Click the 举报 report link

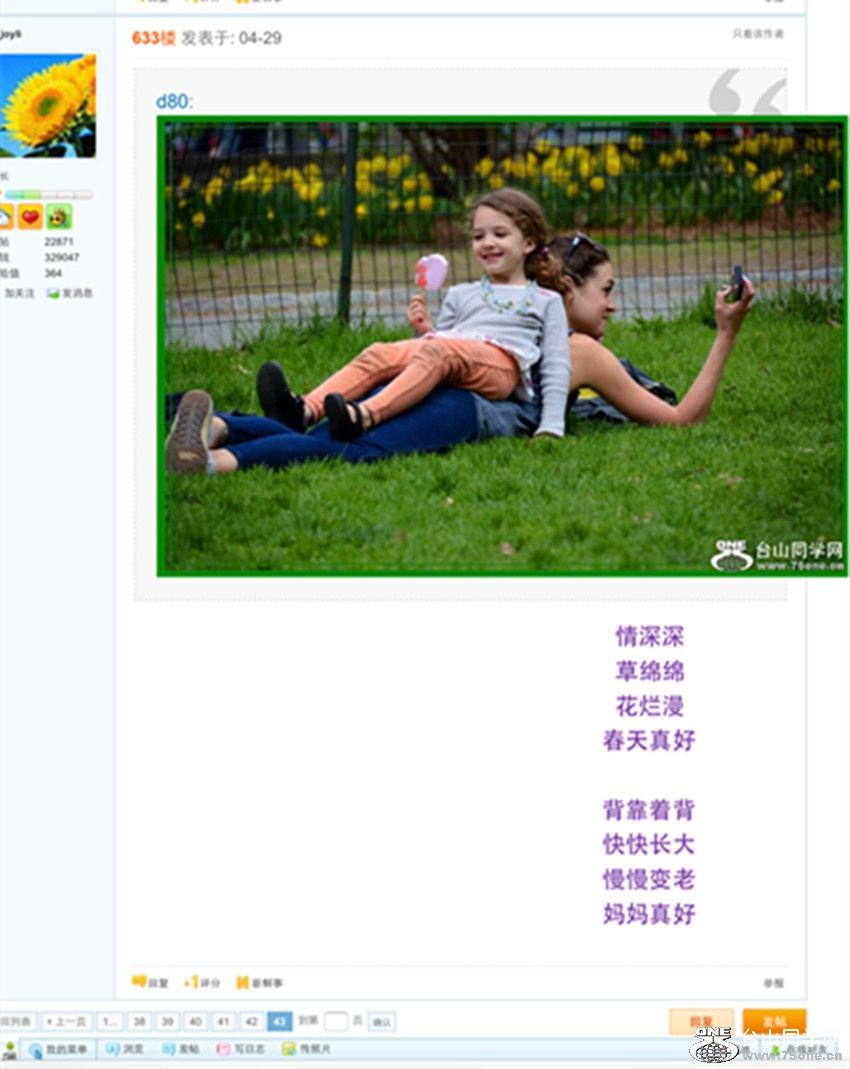point(773,982)
